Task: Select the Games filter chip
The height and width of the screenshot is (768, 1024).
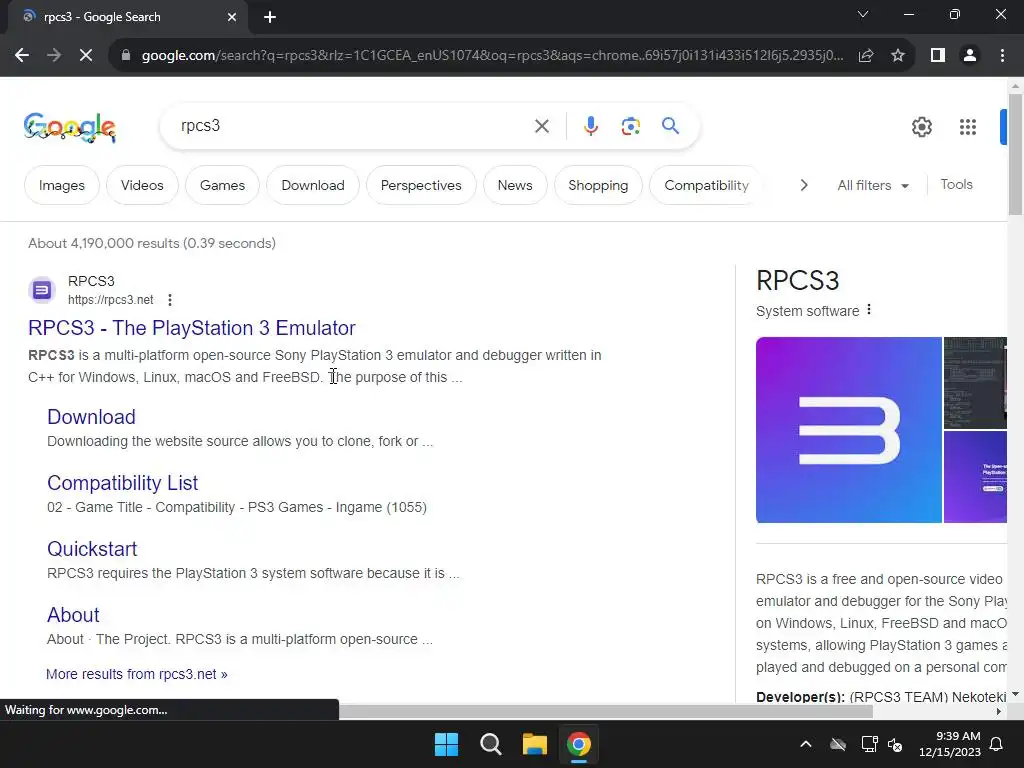Action: (222, 185)
